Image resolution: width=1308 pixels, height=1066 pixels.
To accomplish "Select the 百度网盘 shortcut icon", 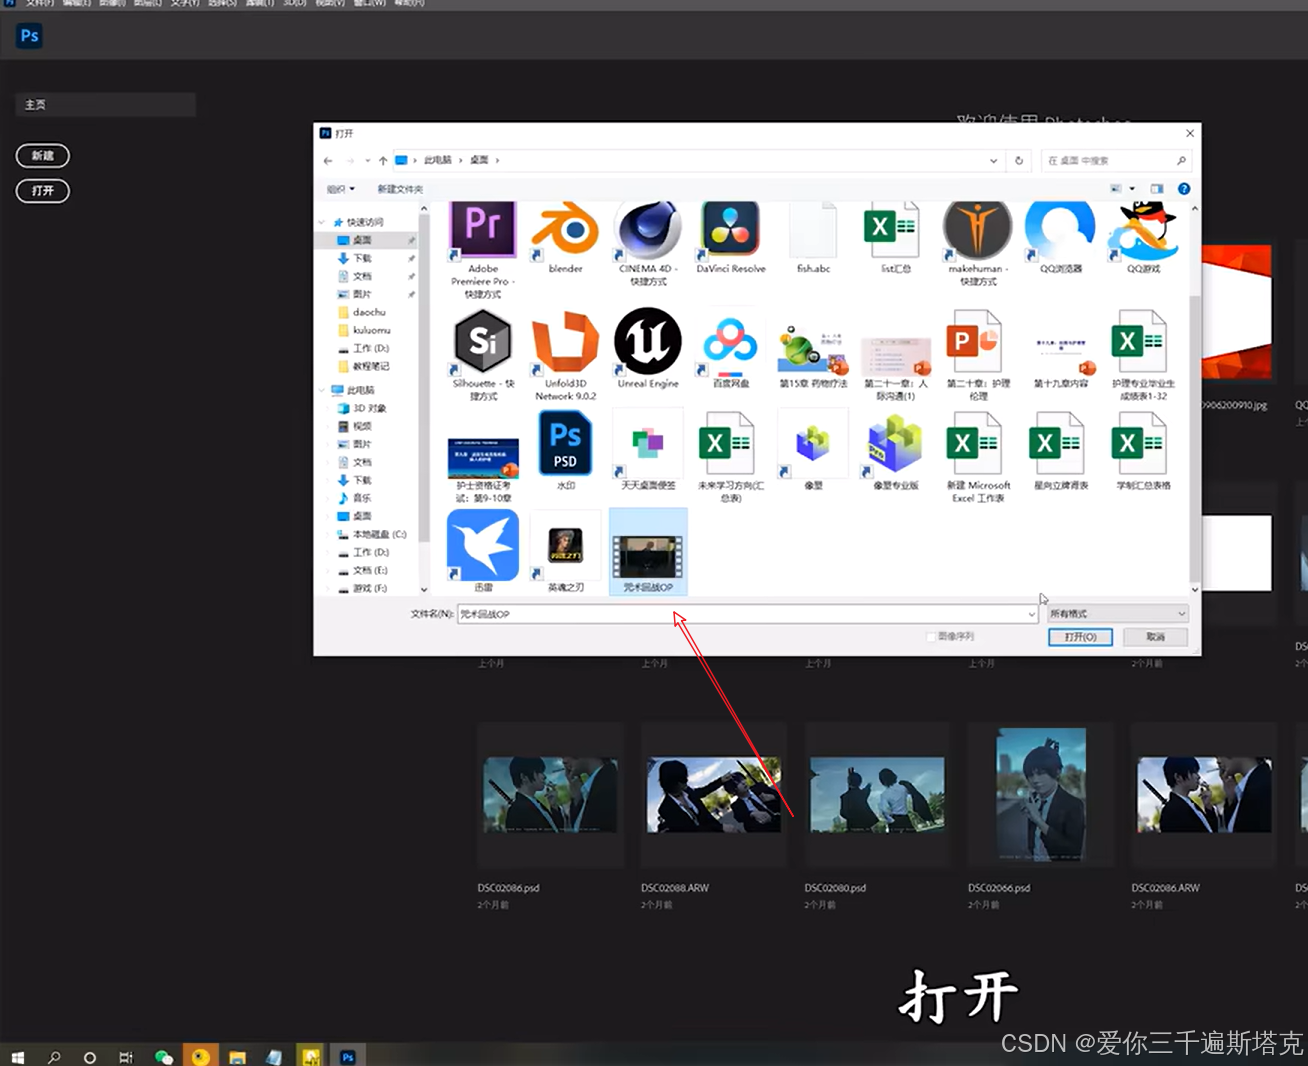I will tap(731, 341).
